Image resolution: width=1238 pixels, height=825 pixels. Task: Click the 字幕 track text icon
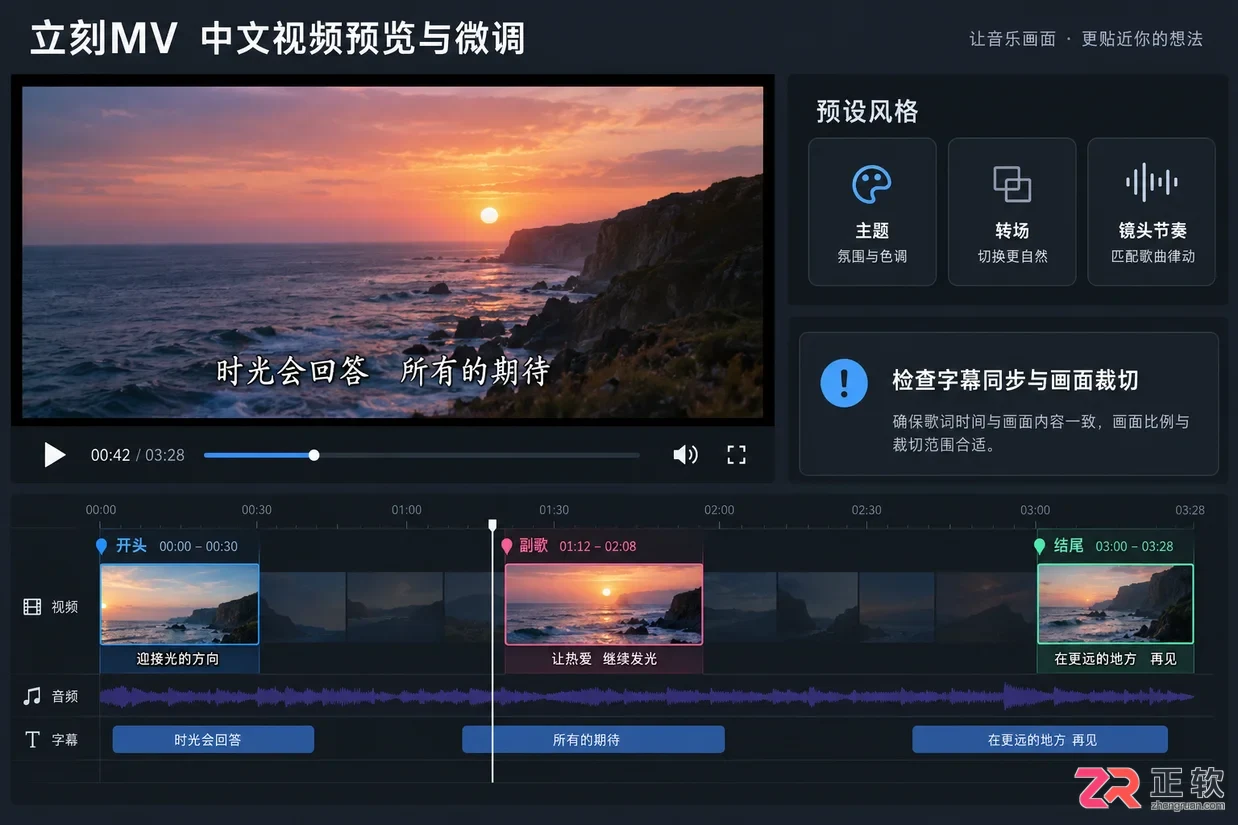[x=33, y=740]
